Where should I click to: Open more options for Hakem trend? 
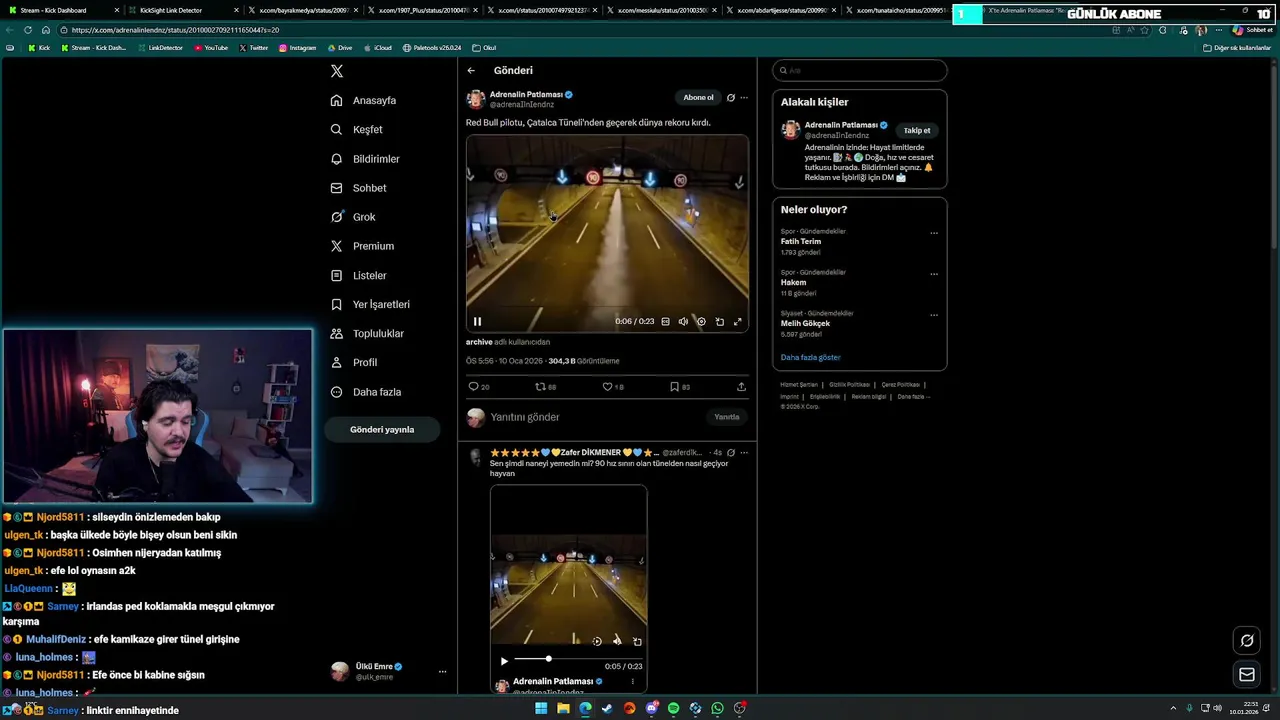coord(934,274)
